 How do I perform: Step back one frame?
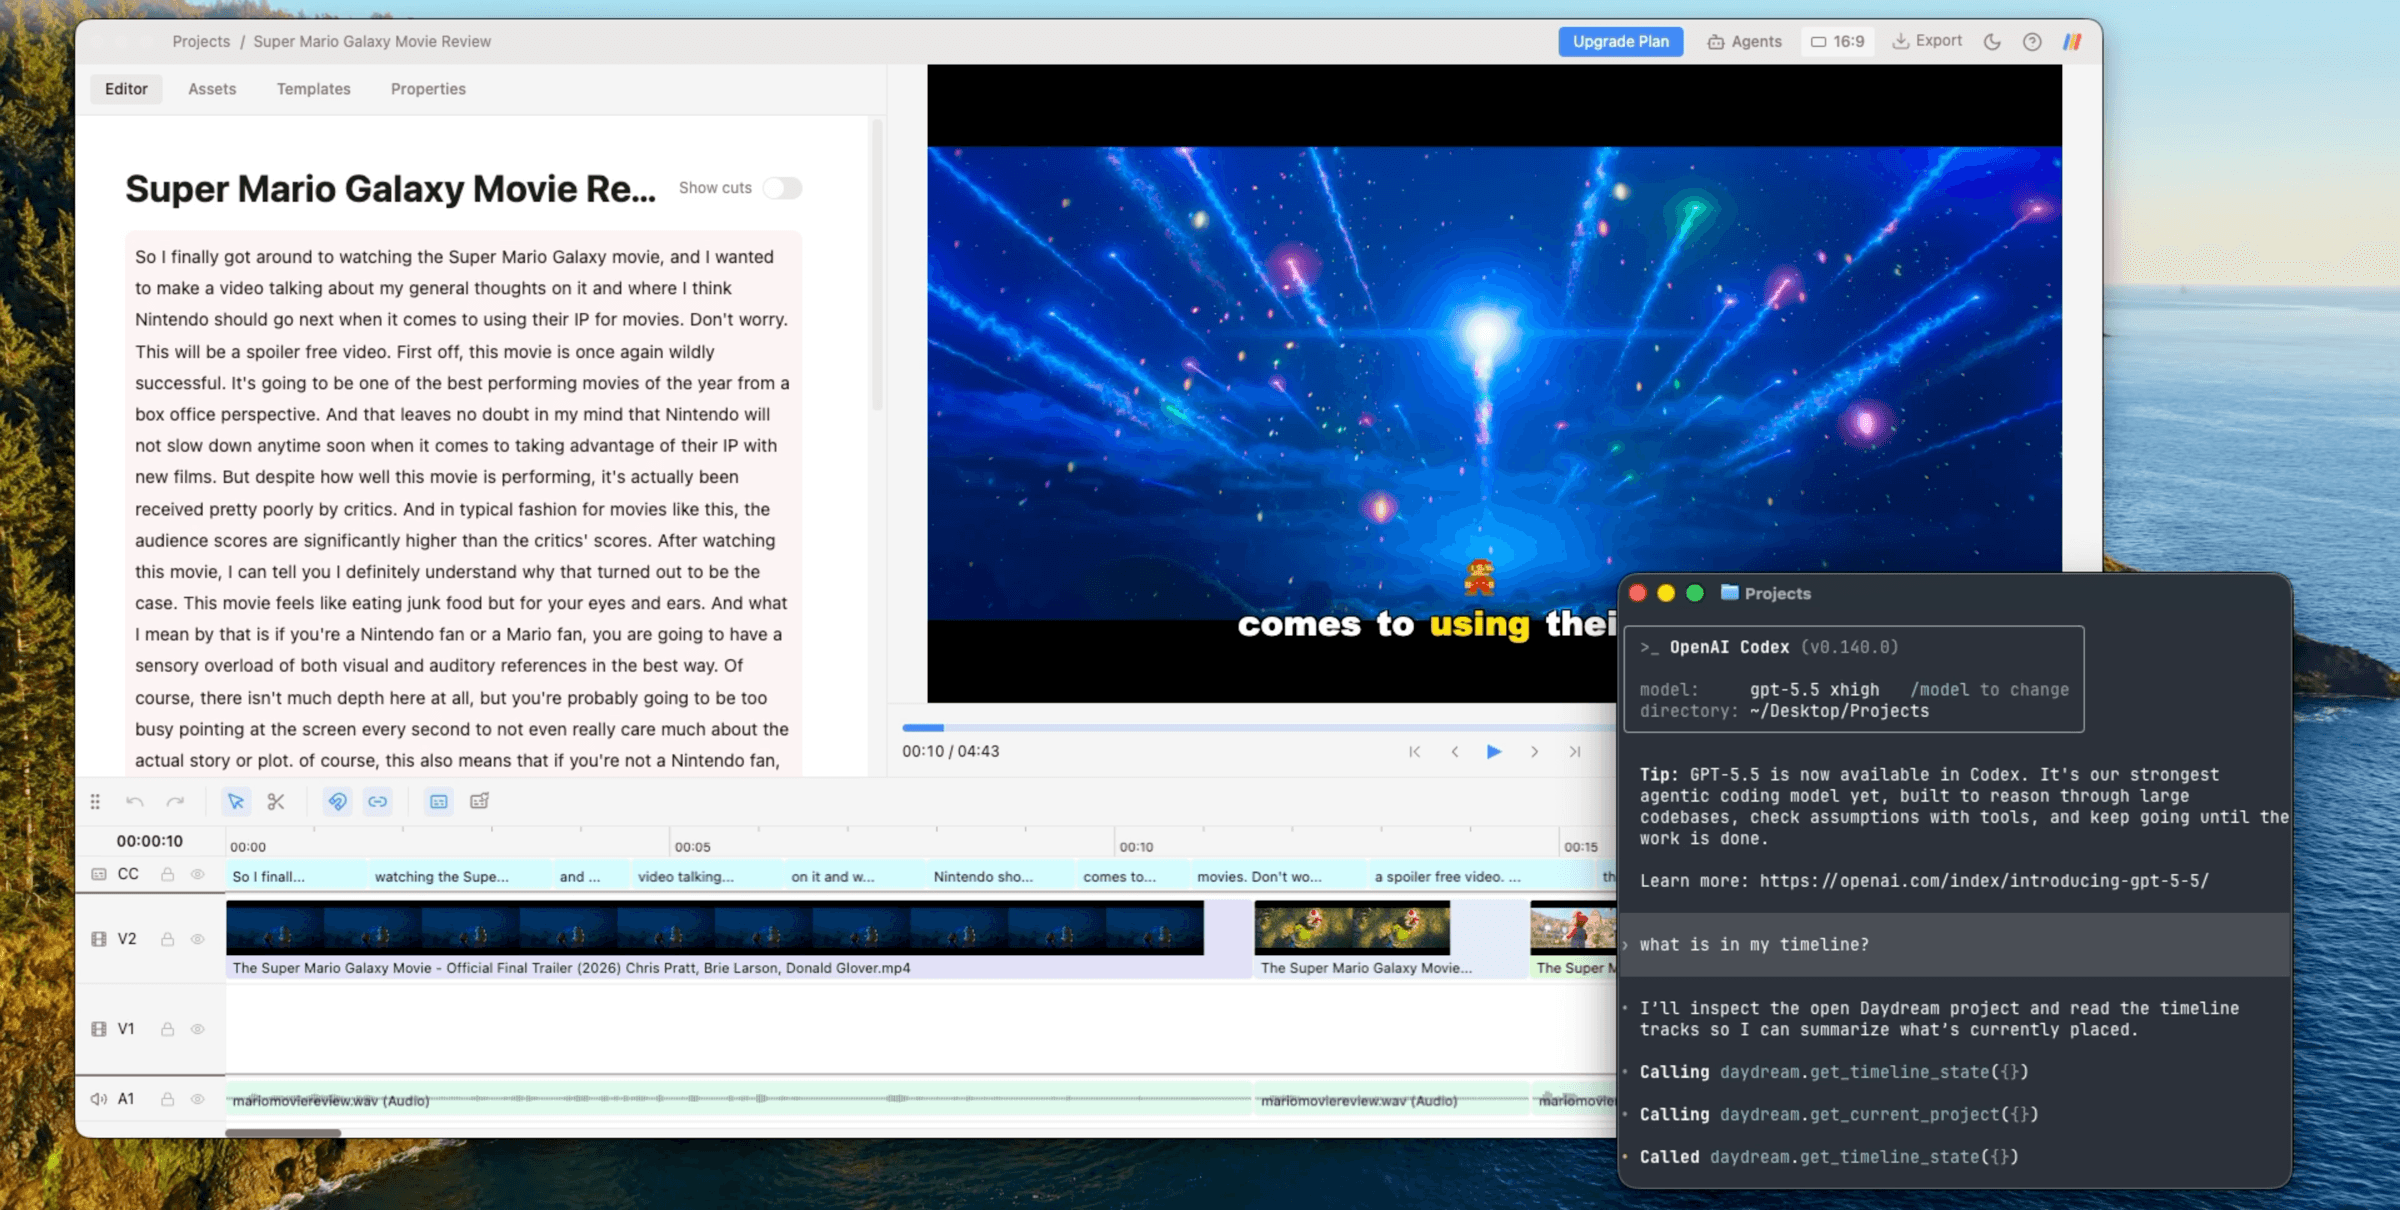1455,751
